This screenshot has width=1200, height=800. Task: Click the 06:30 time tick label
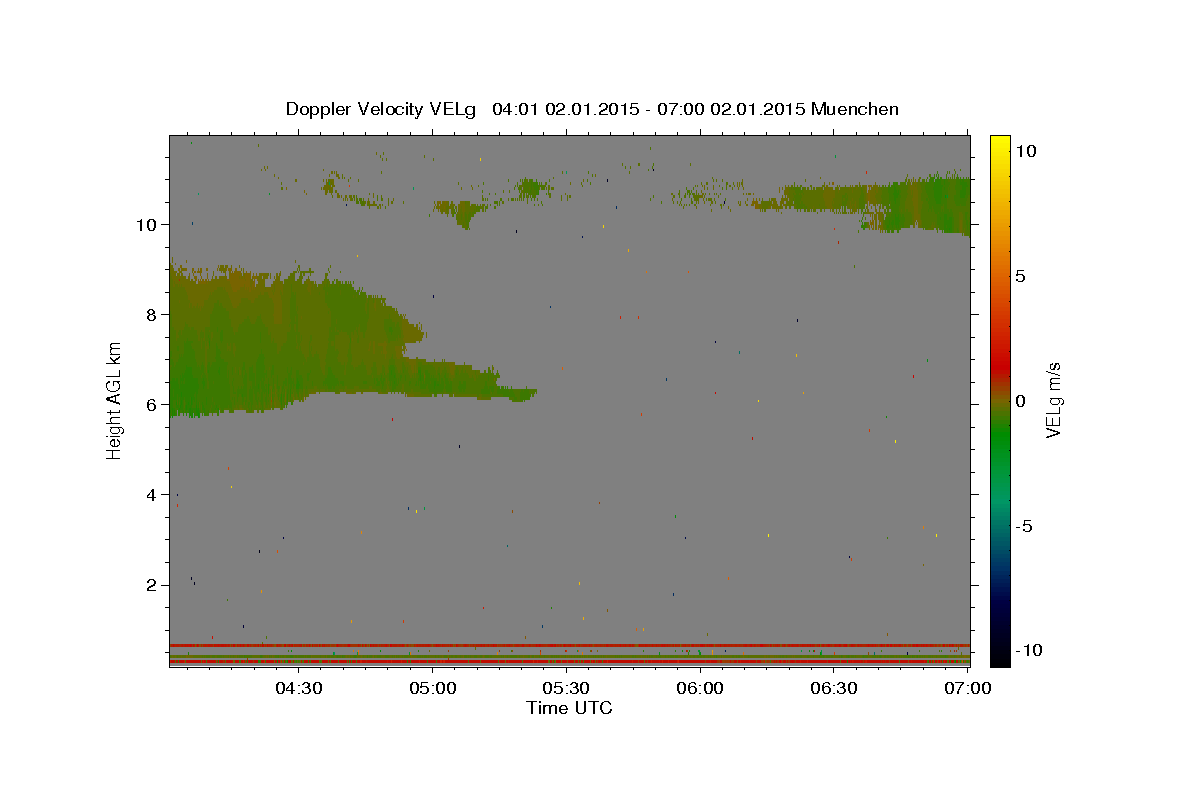coord(834,688)
